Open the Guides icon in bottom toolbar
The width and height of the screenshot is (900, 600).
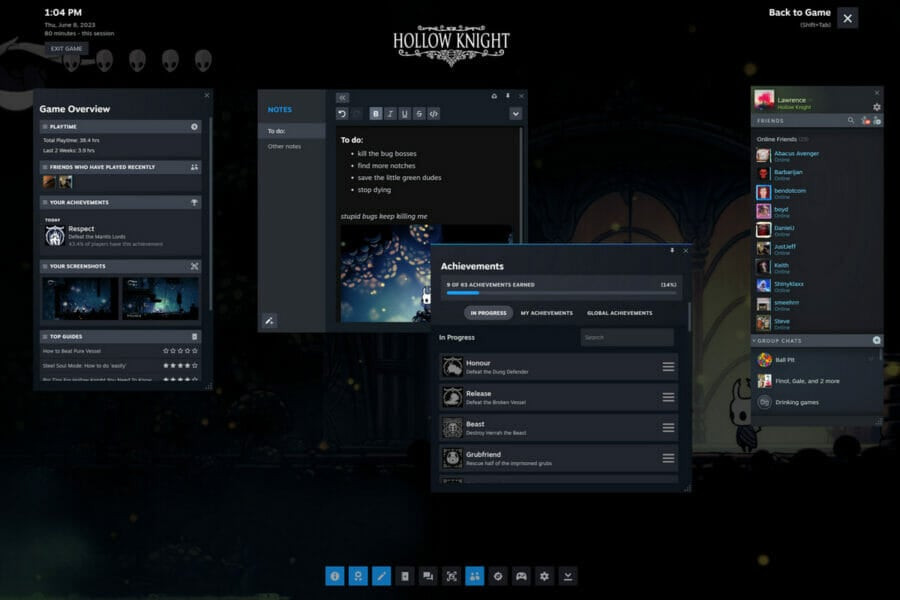click(x=405, y=576)
